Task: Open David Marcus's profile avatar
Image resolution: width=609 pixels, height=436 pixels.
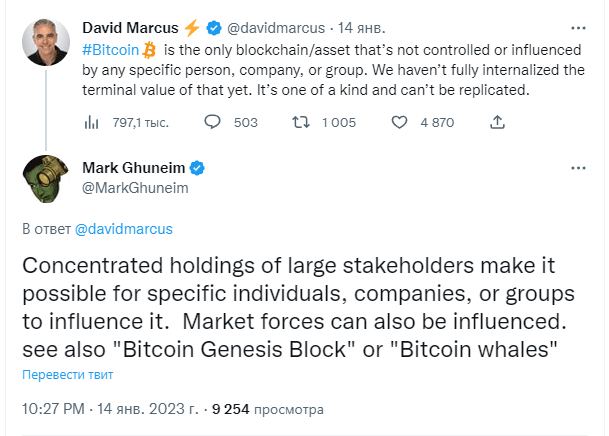Action: (x=46, y=42)
